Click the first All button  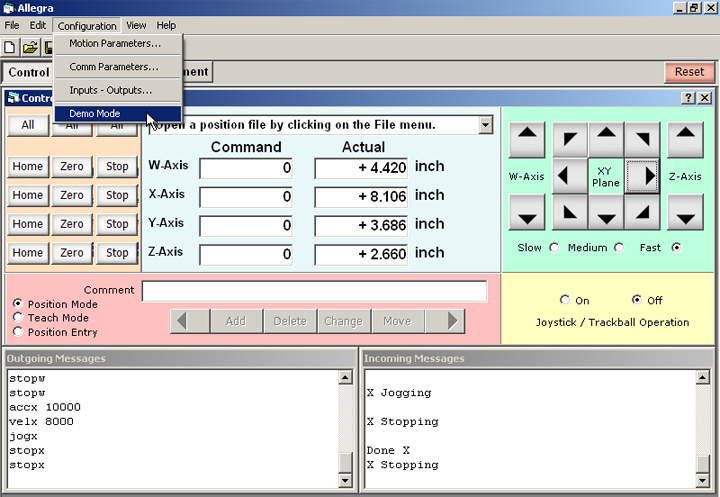coord(28,125)
